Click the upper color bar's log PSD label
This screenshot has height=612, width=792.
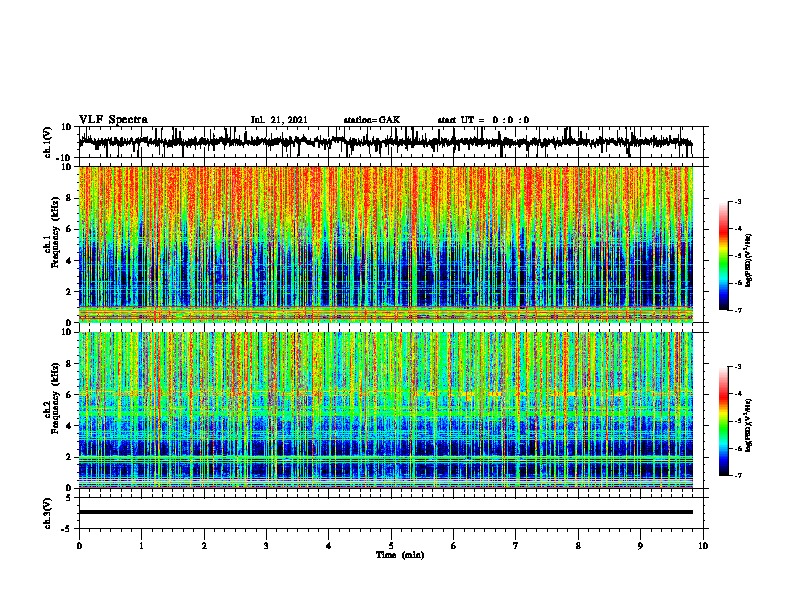(x=749, y=260)
